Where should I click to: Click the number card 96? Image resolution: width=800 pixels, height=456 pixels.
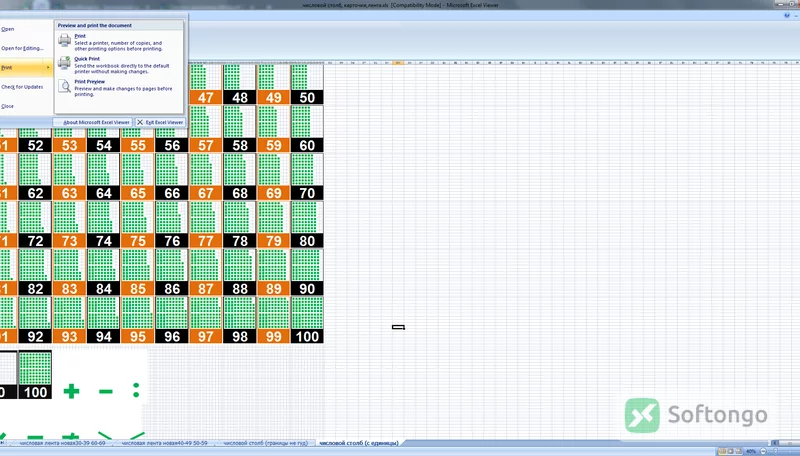[x=172, y=320]
